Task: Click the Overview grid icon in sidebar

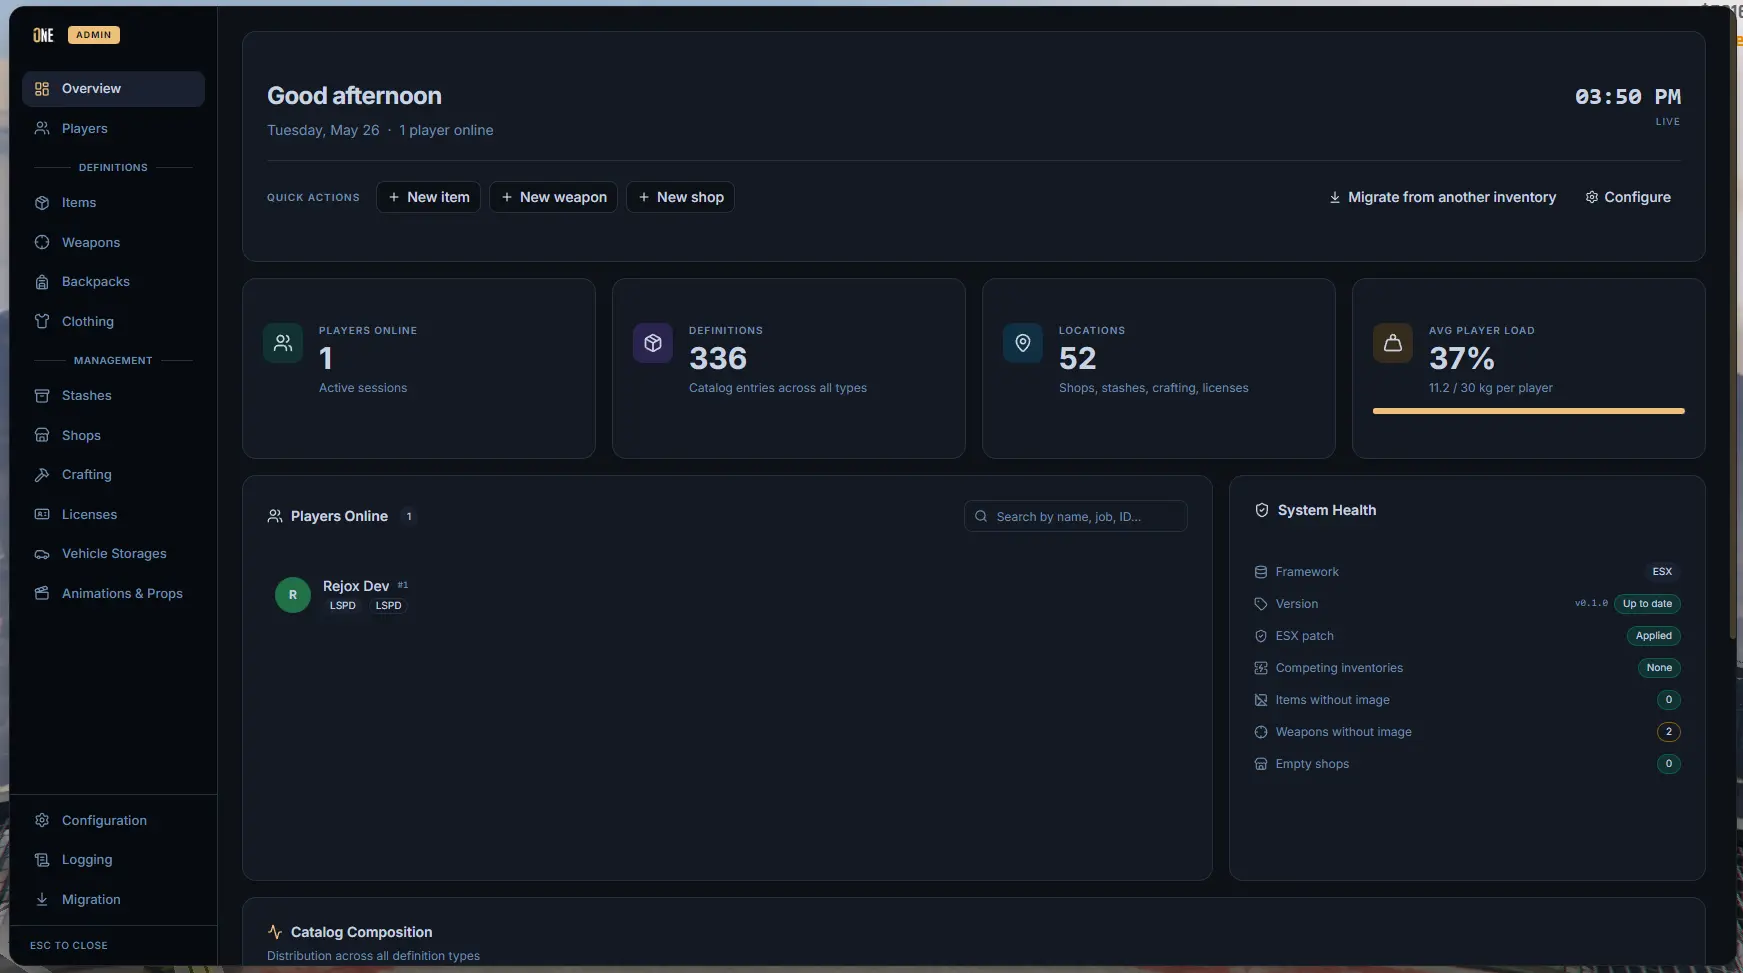Action: point(42,89)
